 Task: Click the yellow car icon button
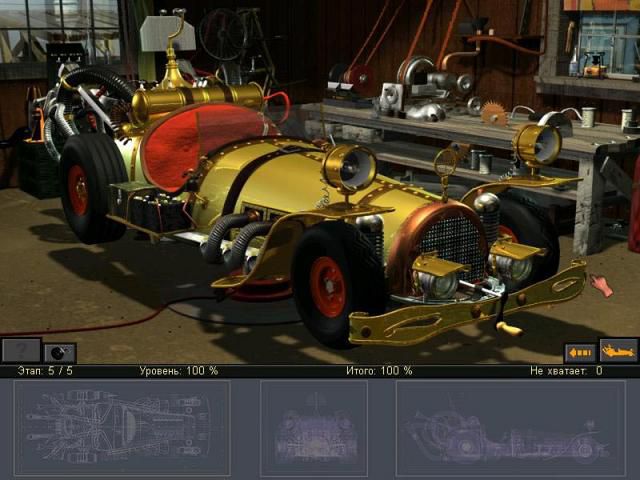[x=618, y=351]
